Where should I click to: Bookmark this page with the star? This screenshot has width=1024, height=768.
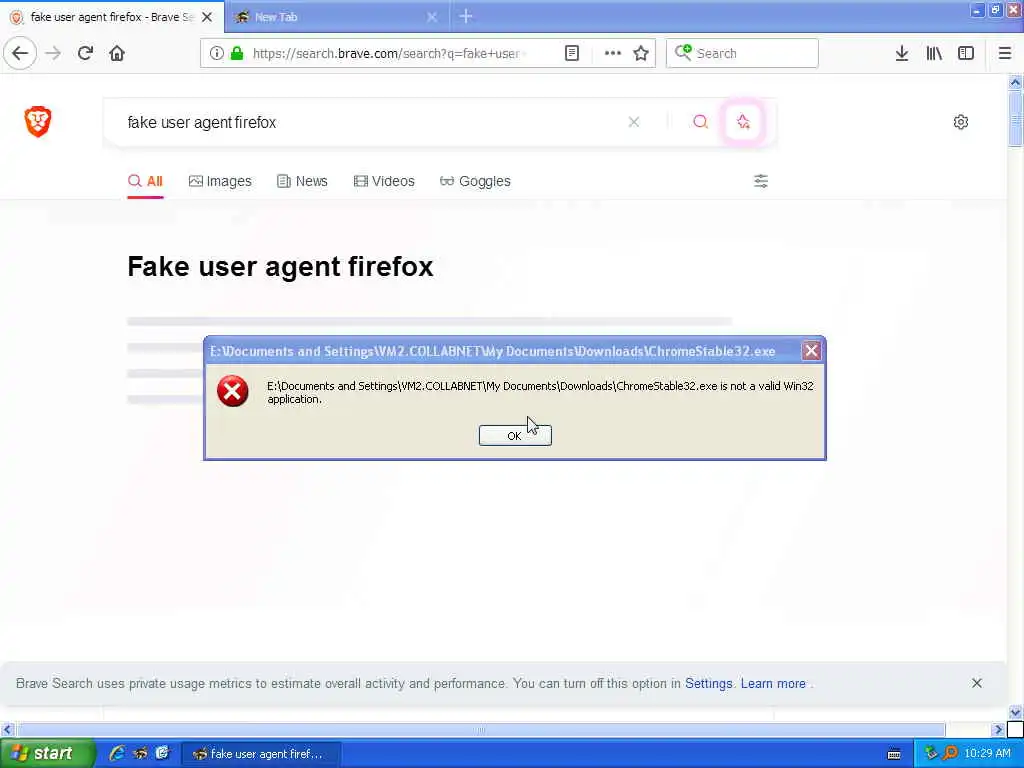pos(641,53)
